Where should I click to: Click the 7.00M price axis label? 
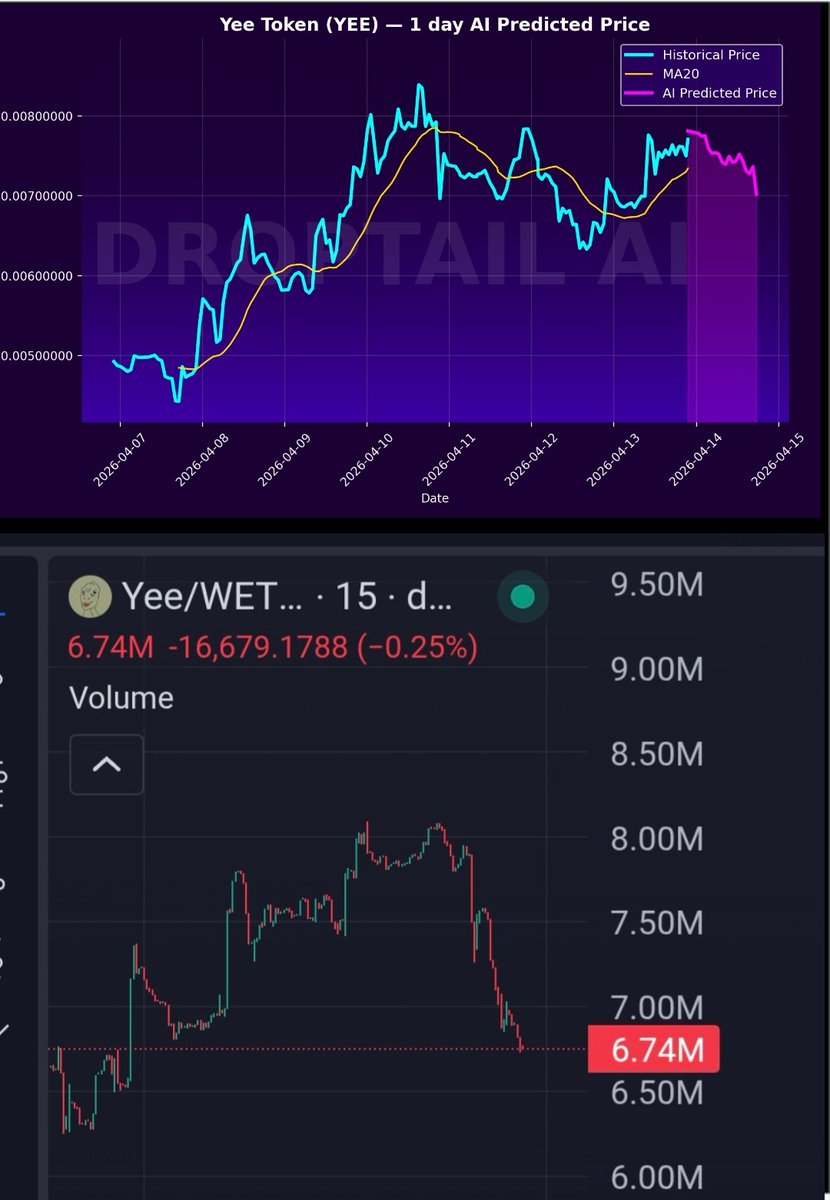(x=658, y=1007)
